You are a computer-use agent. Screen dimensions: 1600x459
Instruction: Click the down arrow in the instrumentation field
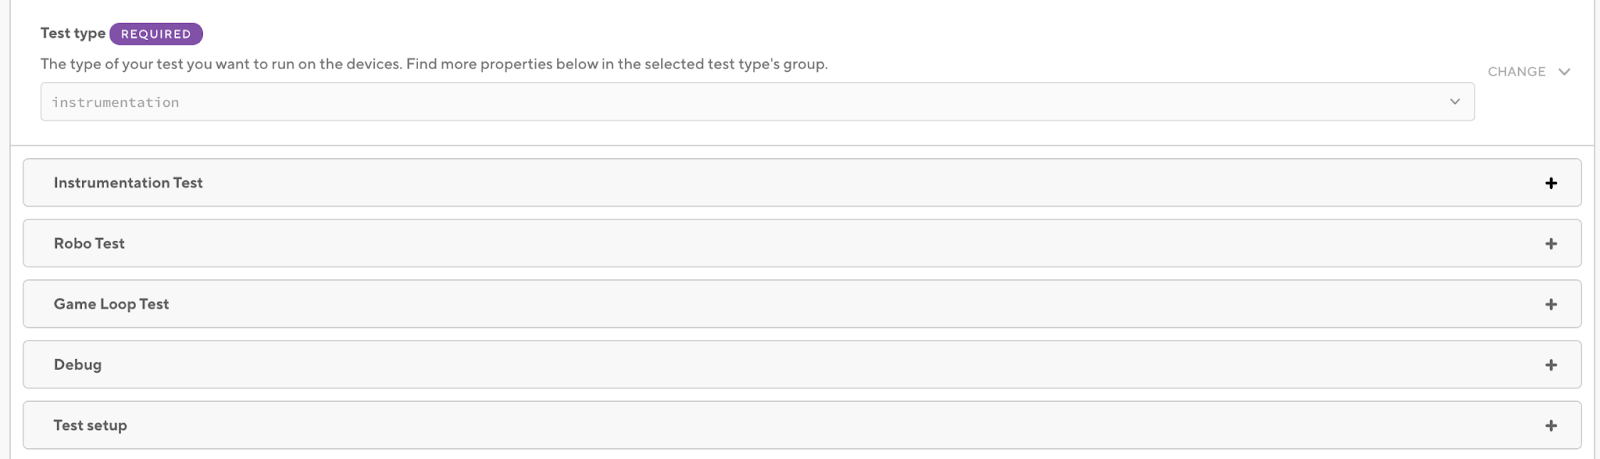tap(1455, 102)
